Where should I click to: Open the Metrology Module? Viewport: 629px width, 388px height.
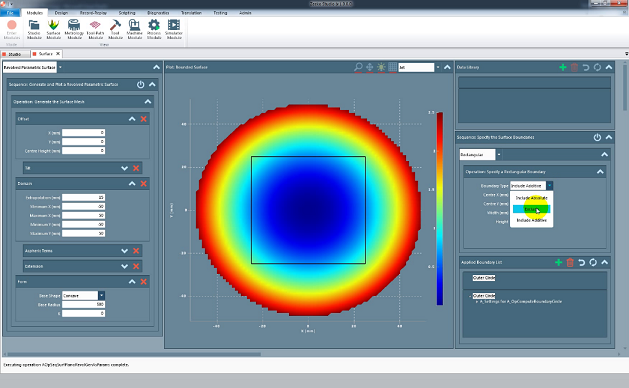(74, 29)
